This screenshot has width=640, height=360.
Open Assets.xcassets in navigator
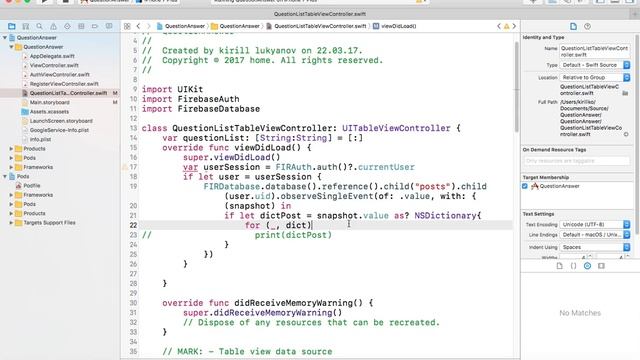[x=49, y=111]
